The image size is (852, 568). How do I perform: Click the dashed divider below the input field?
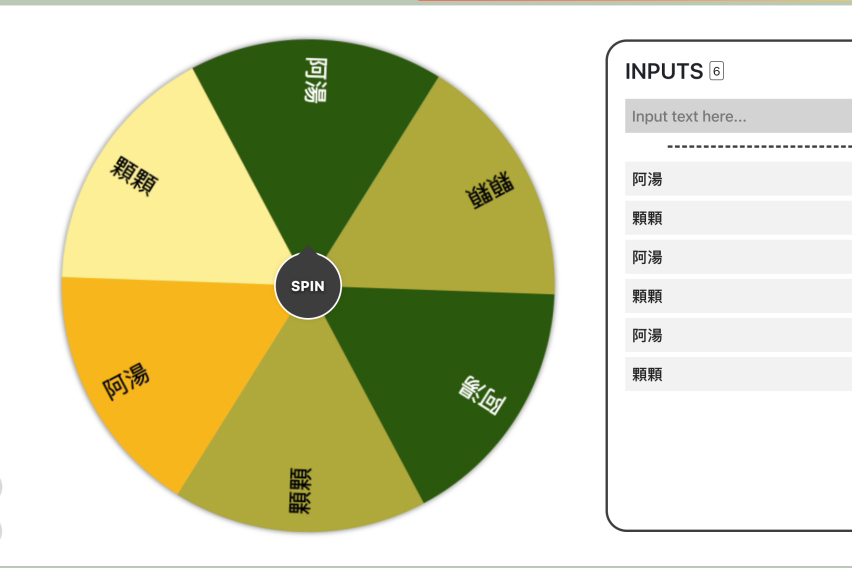[758, 148]
